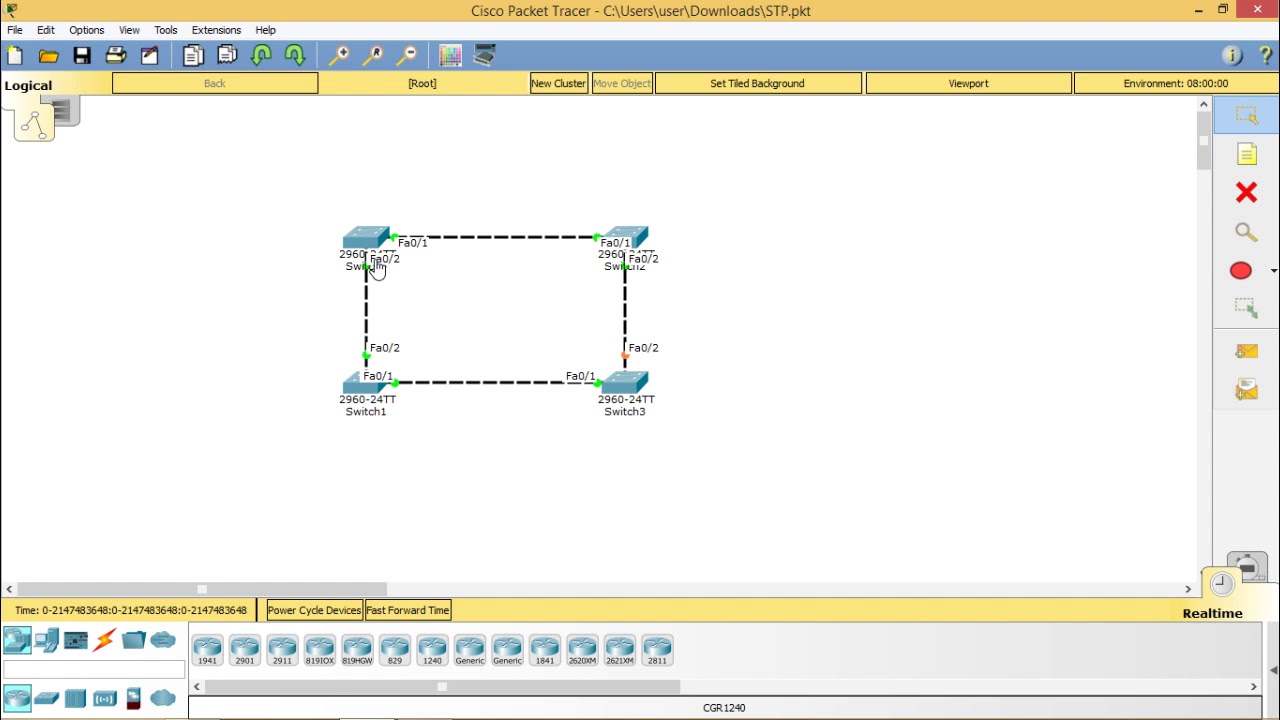
Task: Choose the Wireless Devices subcategory
Action: 104,698
